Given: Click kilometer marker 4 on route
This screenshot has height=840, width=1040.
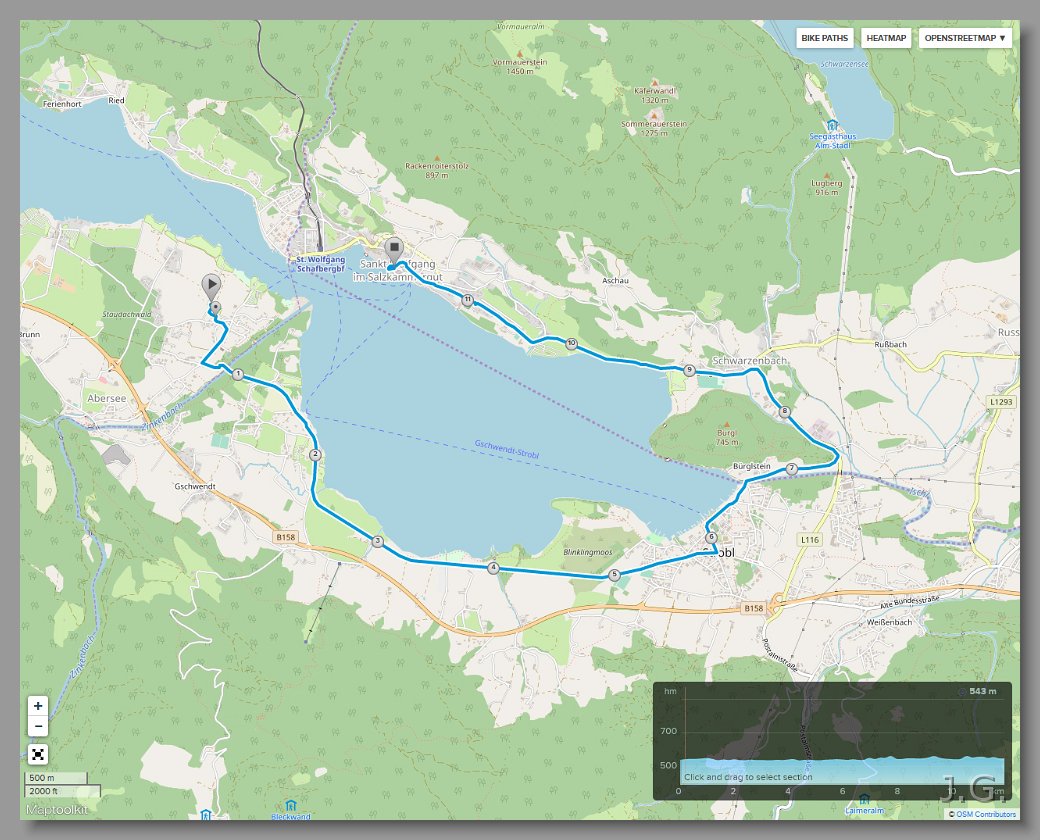Looking at the screenshot, I should pos(493,567).
